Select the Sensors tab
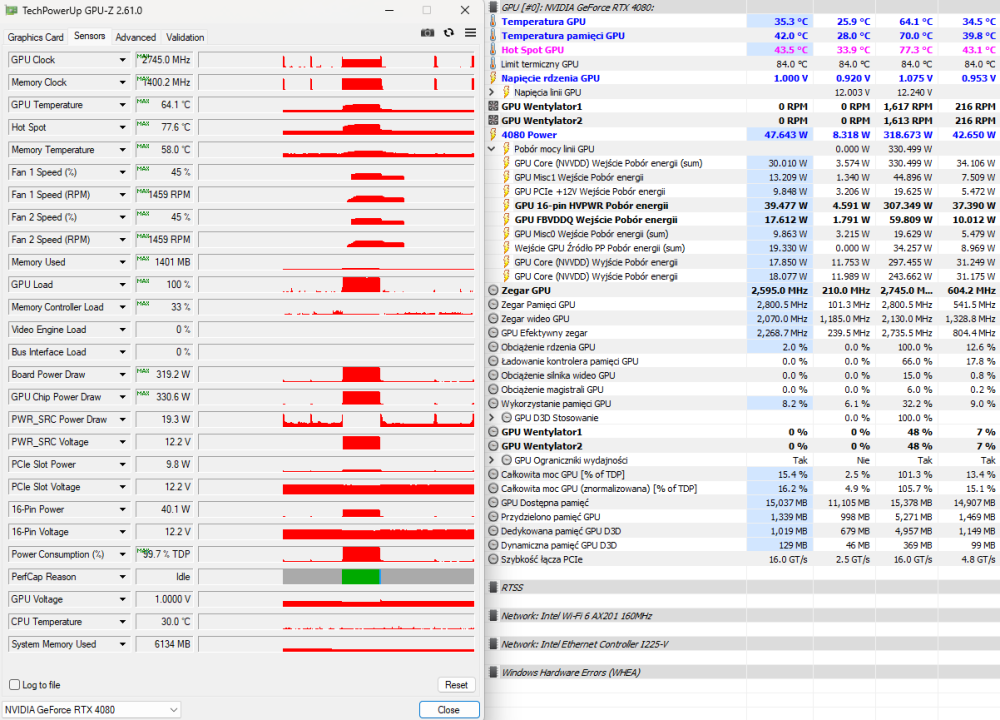Screen dimensions: 1000x720 [x=89, y=36]
